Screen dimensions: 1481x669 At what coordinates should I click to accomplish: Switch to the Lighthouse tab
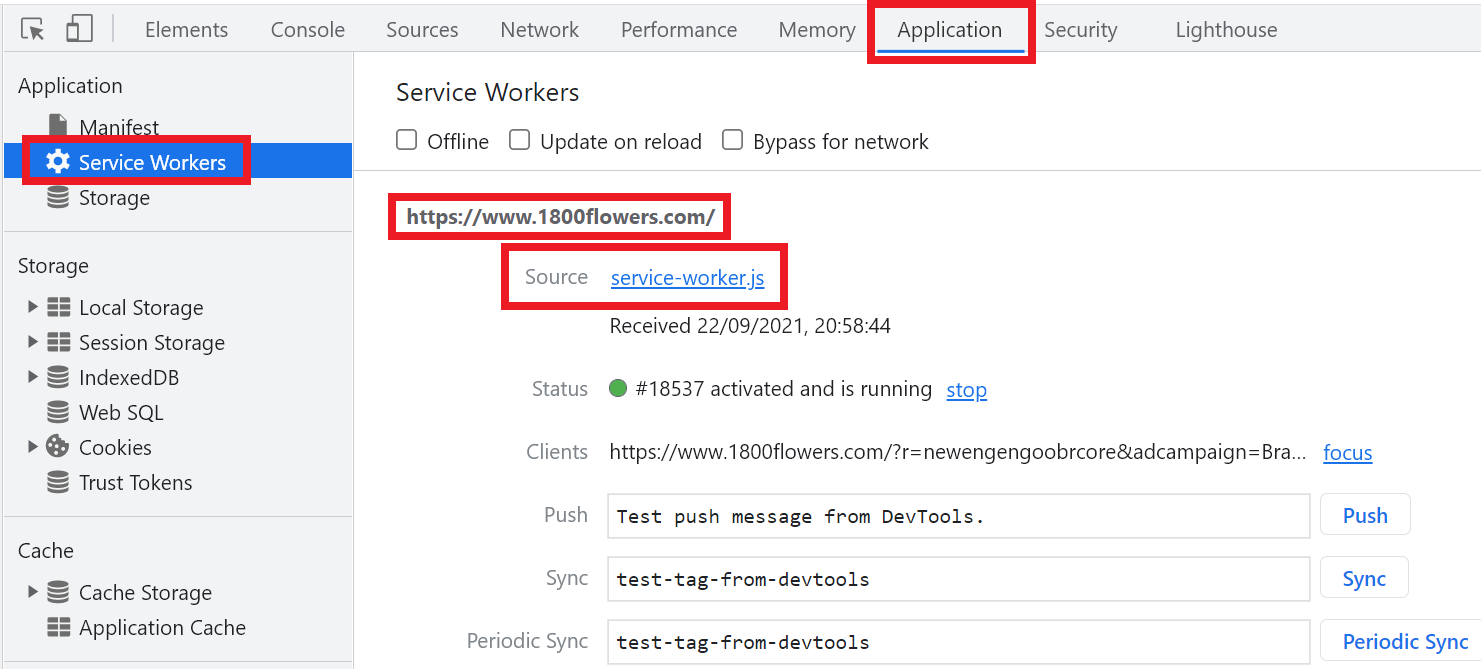[1226, 30]
